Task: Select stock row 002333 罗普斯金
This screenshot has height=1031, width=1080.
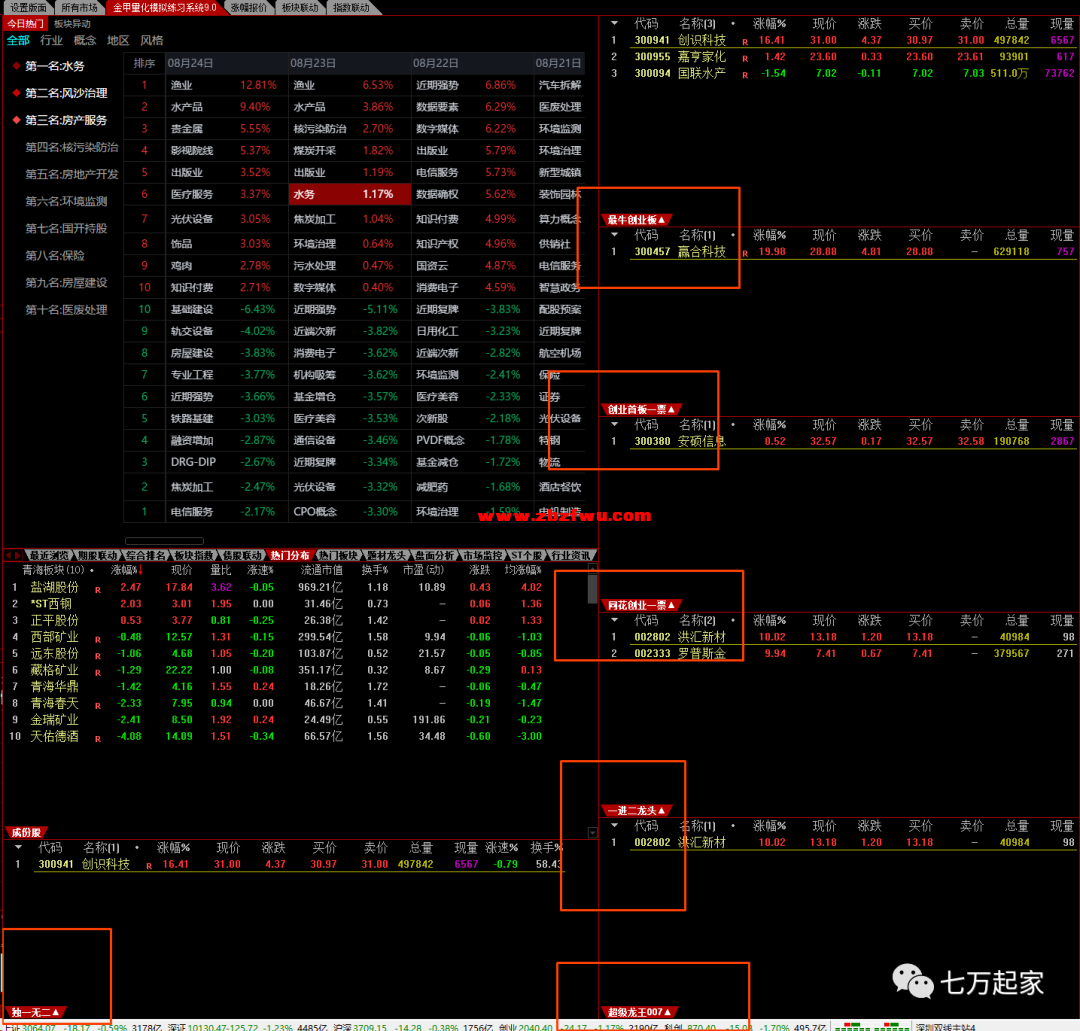Action: pyautogui.click(x=840, y=654)
